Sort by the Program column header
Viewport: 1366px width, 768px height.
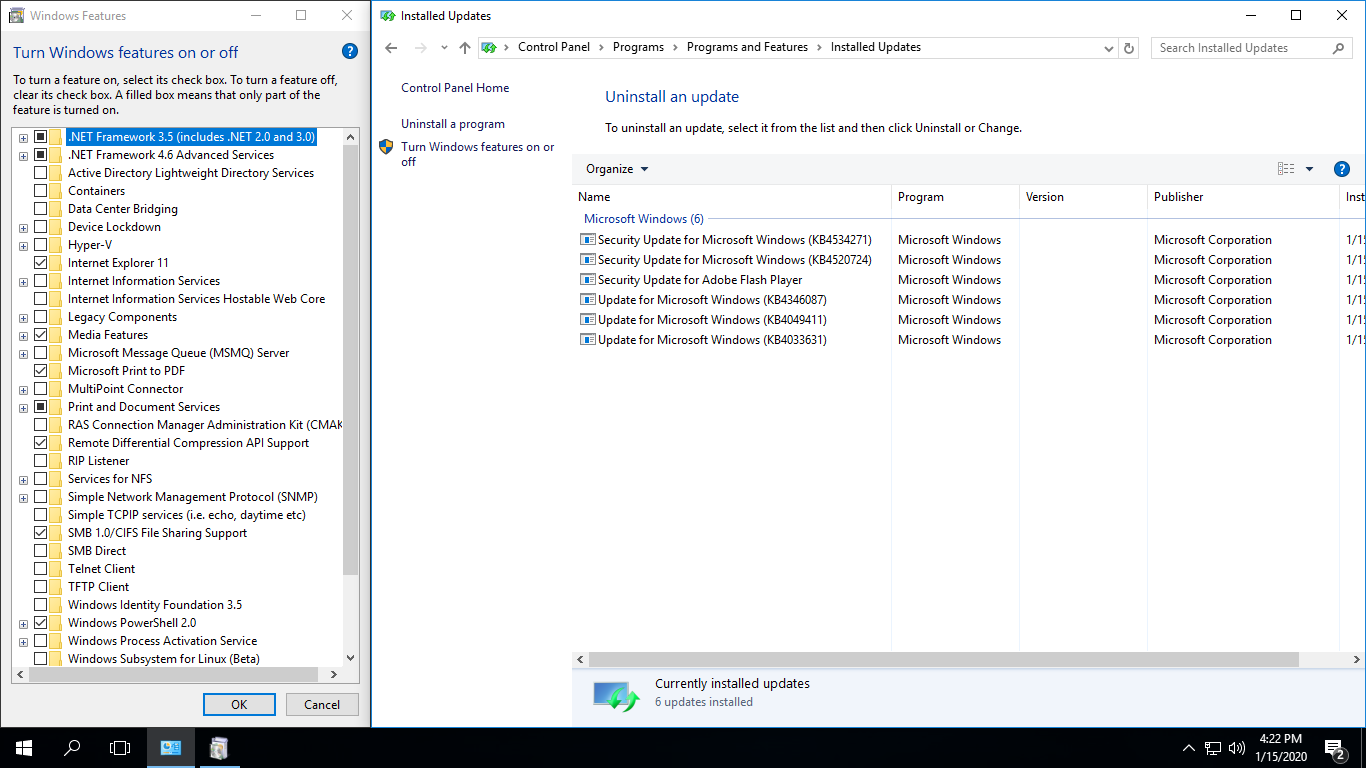[955, 197]
